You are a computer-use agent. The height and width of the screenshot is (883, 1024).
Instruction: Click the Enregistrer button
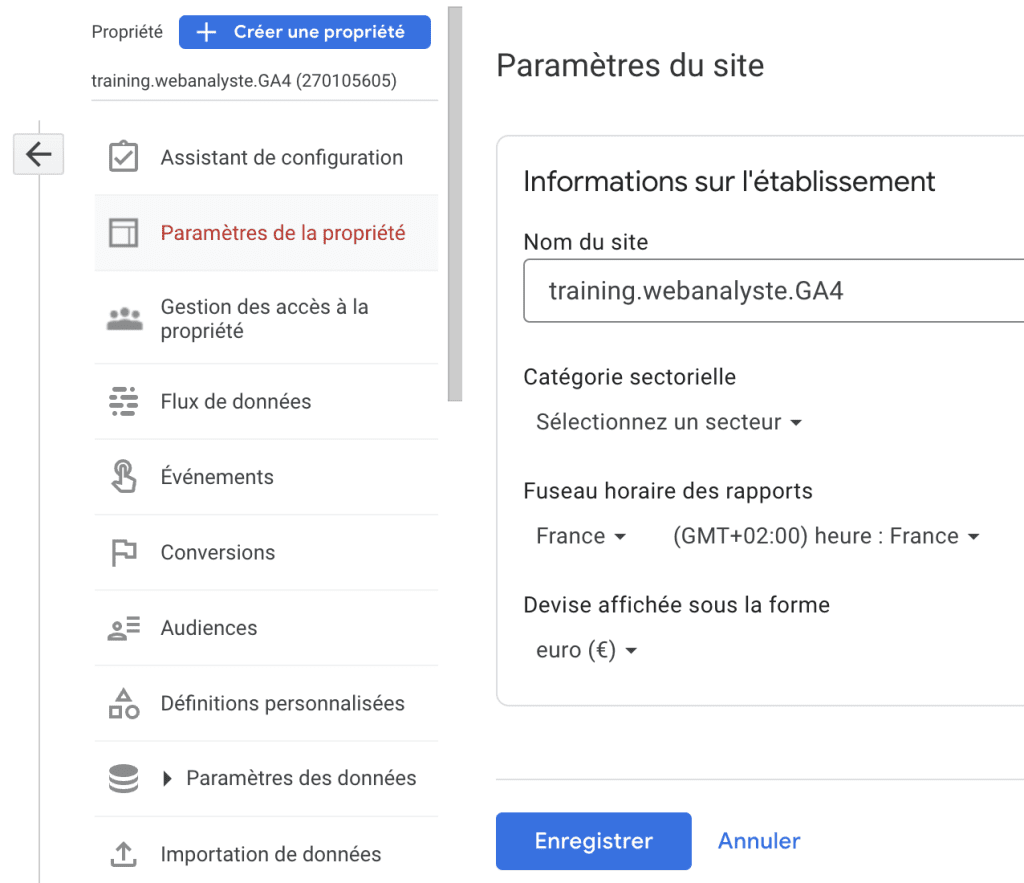[594, 841]
